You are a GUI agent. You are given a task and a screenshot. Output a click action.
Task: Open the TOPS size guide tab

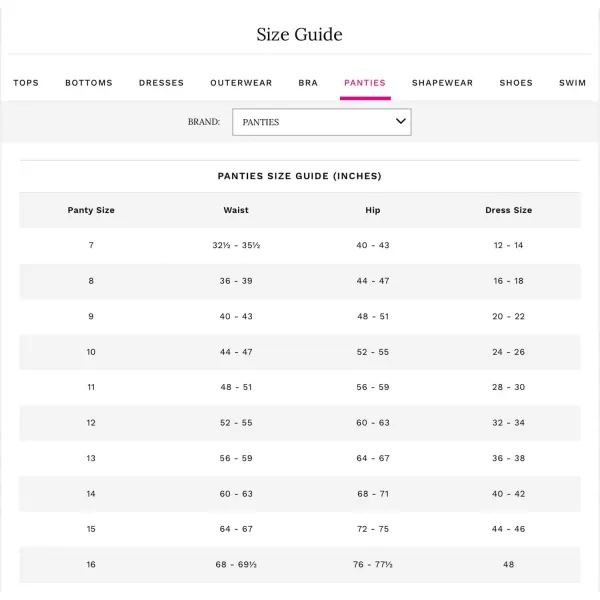point(26,83)
